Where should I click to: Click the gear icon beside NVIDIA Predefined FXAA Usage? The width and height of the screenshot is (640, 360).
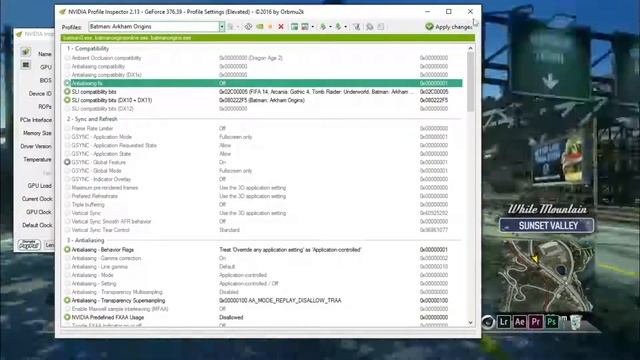[x=67, y=317]
